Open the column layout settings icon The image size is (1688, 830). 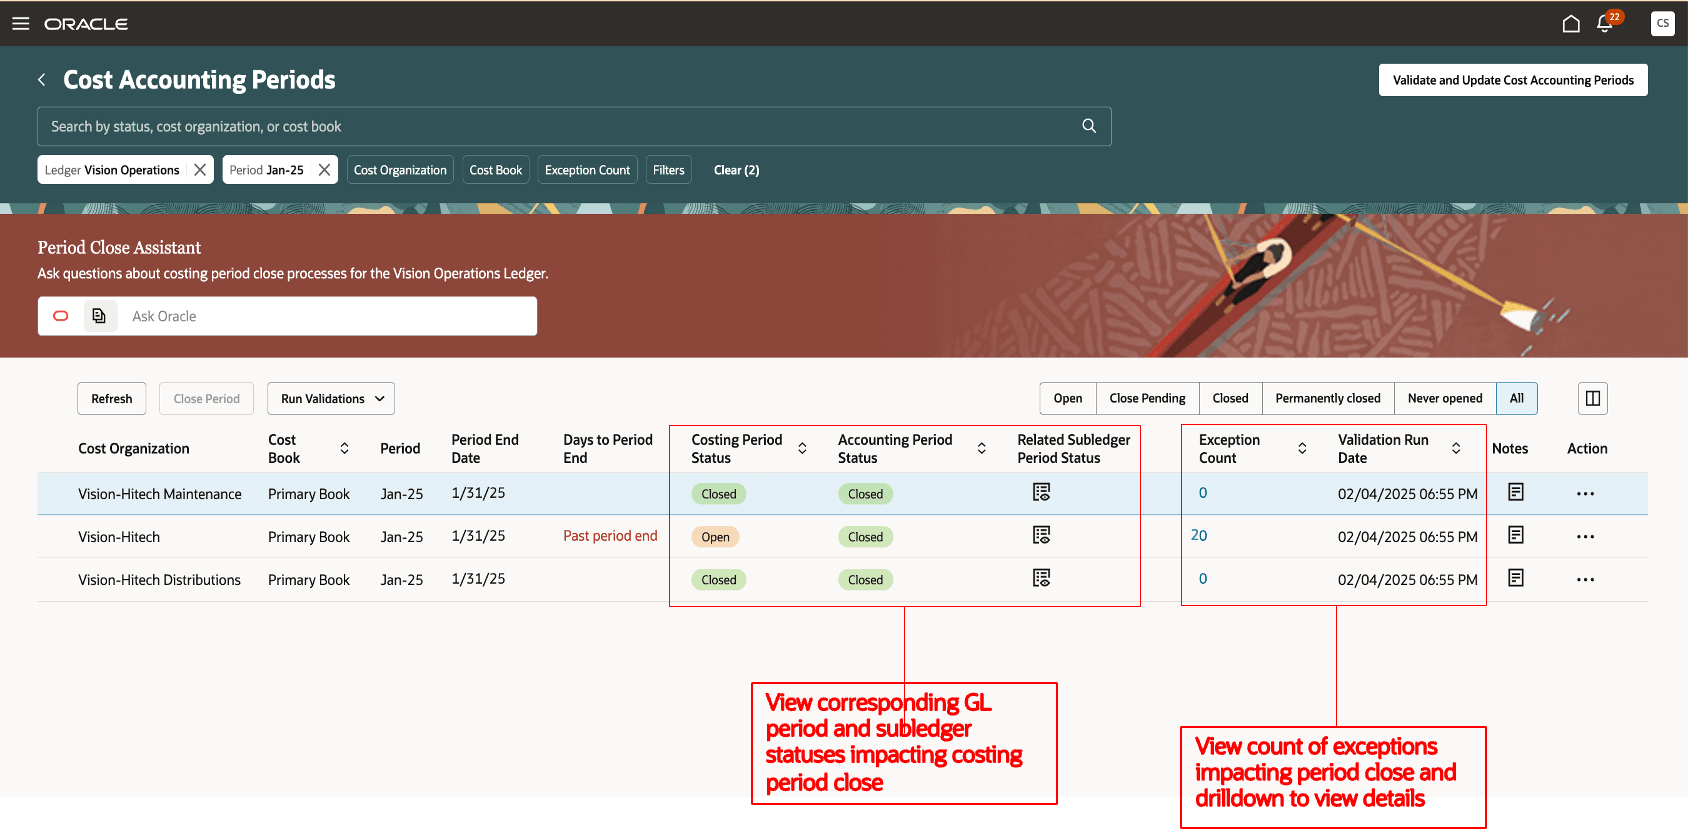point(1593,398)
